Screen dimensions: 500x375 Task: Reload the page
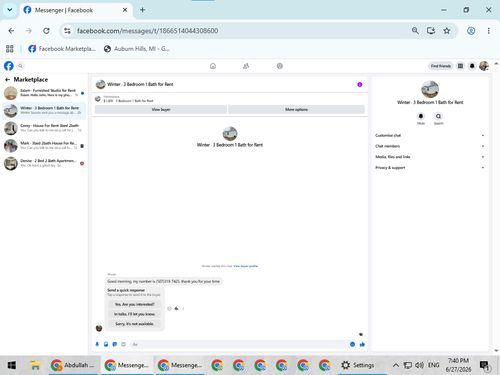point(46,31)
